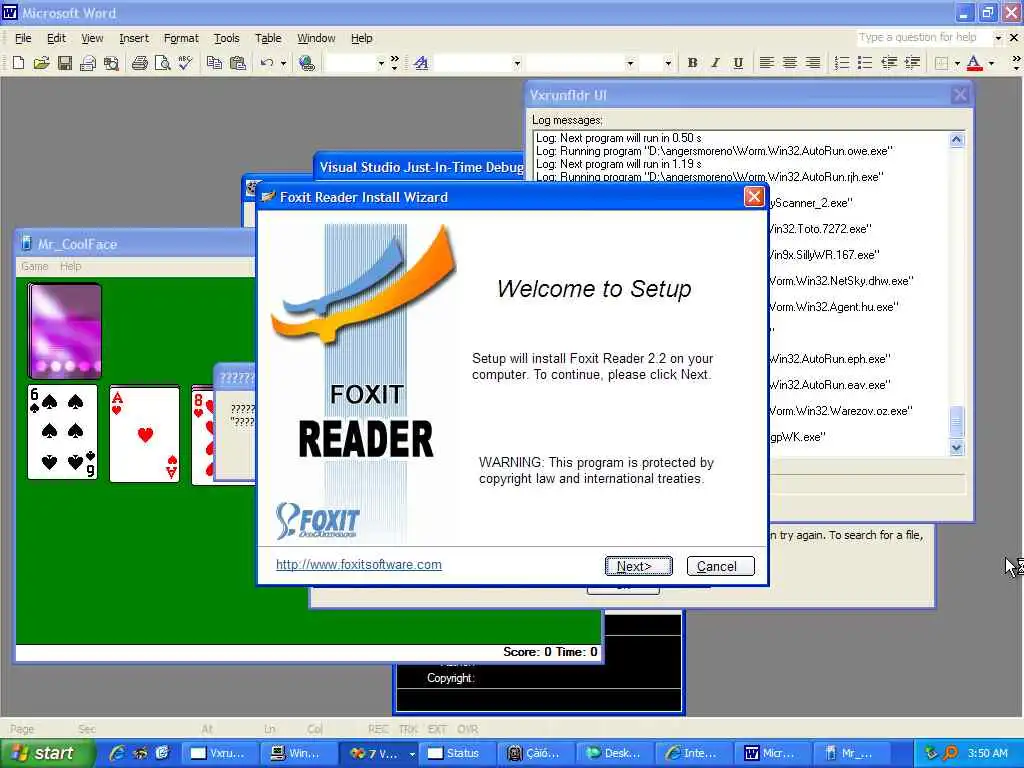This screenshot has width=1024, height=768.
Task: Toggle bulleted list formatting
Action: (x=865, y=63)
